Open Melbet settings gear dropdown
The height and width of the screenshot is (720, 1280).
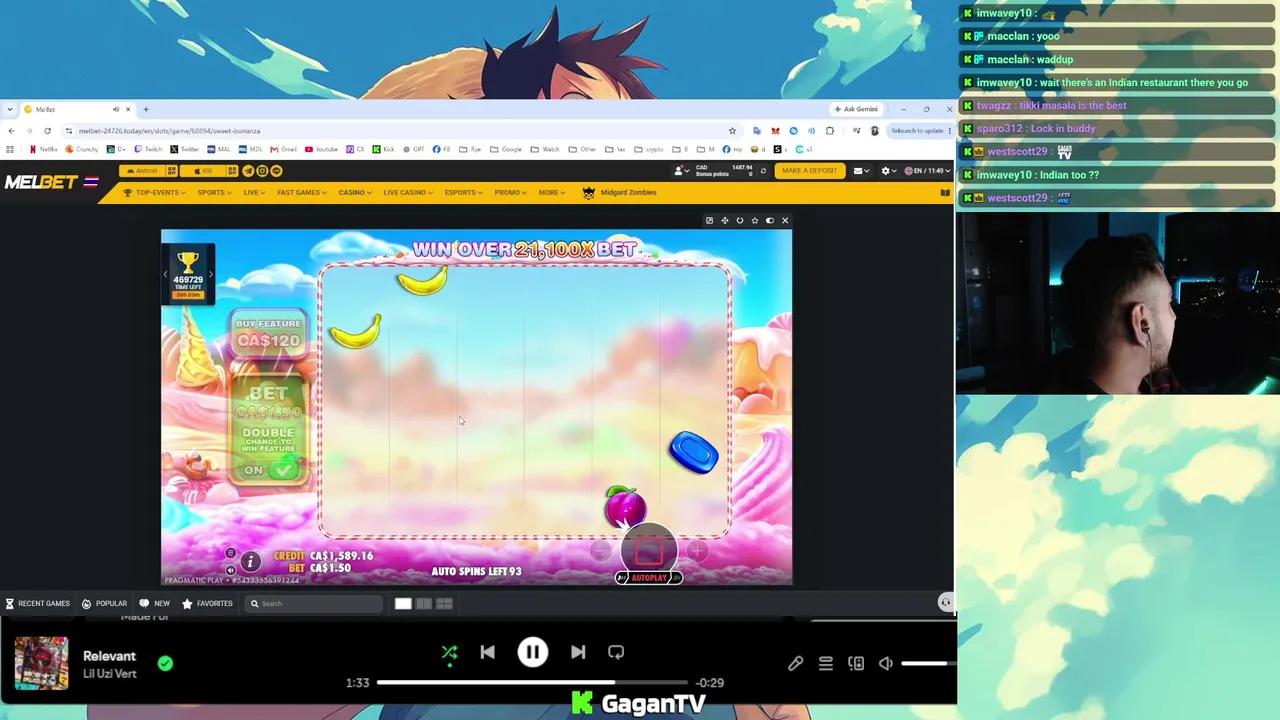click(x=887, y=171)
